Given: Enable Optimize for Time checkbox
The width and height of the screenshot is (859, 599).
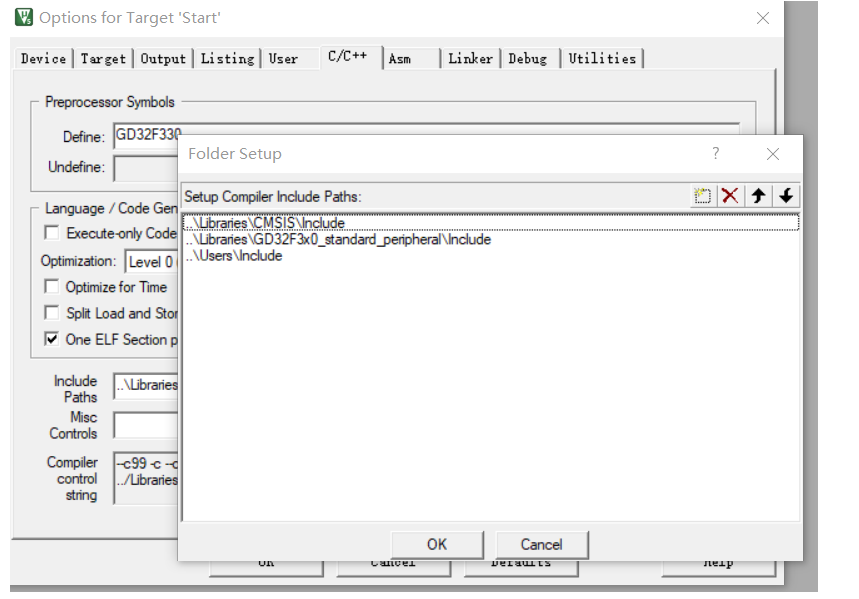Looking at the screenshot, I should pos(51,287).
